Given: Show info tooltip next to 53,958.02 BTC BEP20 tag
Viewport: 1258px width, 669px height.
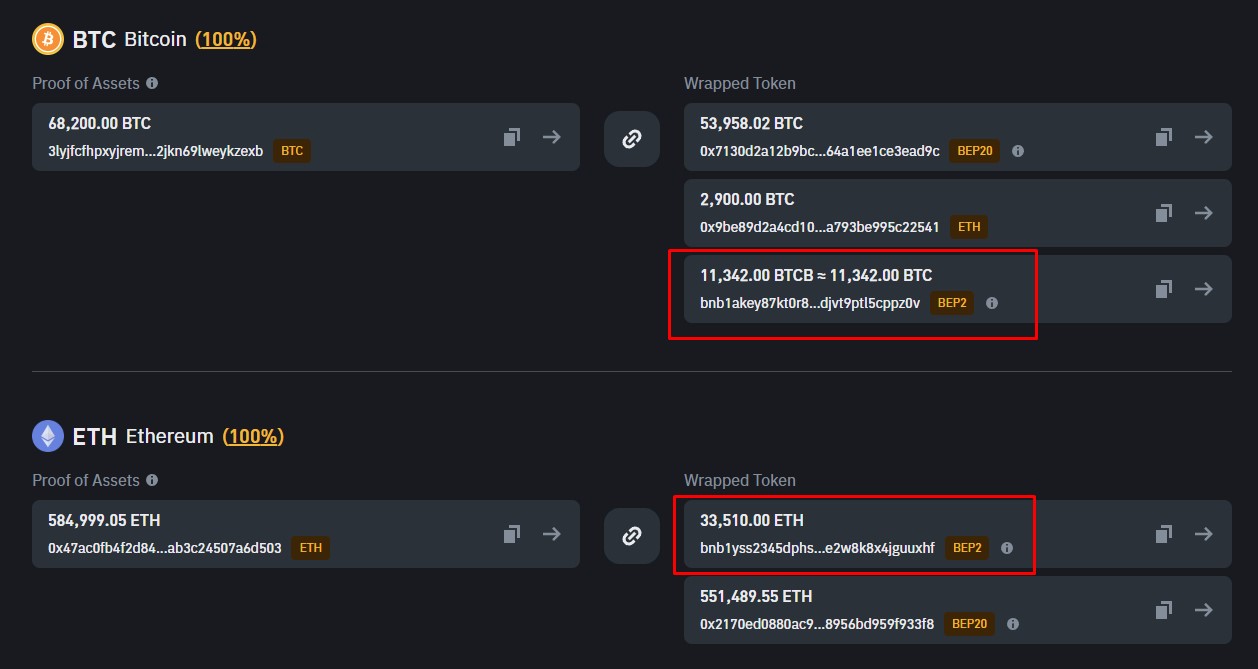Looking at the screenshot, I should [x=1017, y=151].
